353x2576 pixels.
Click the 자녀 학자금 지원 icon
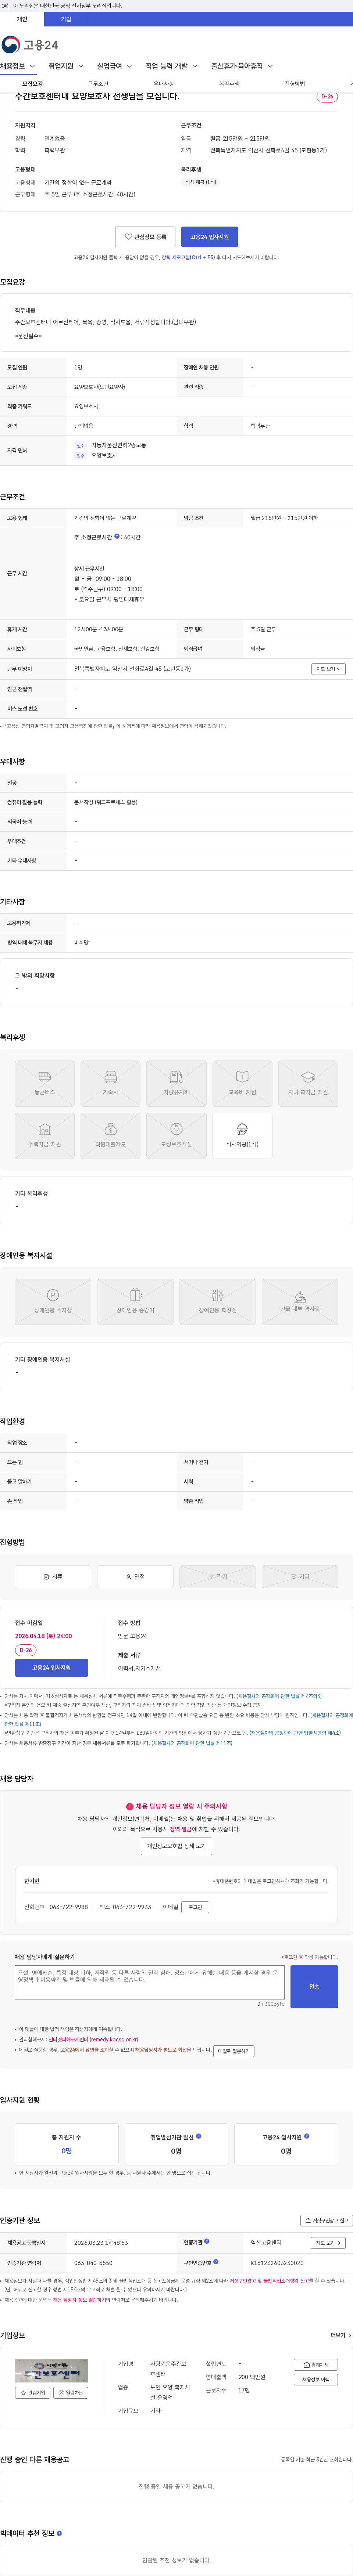coord(308,1083)
